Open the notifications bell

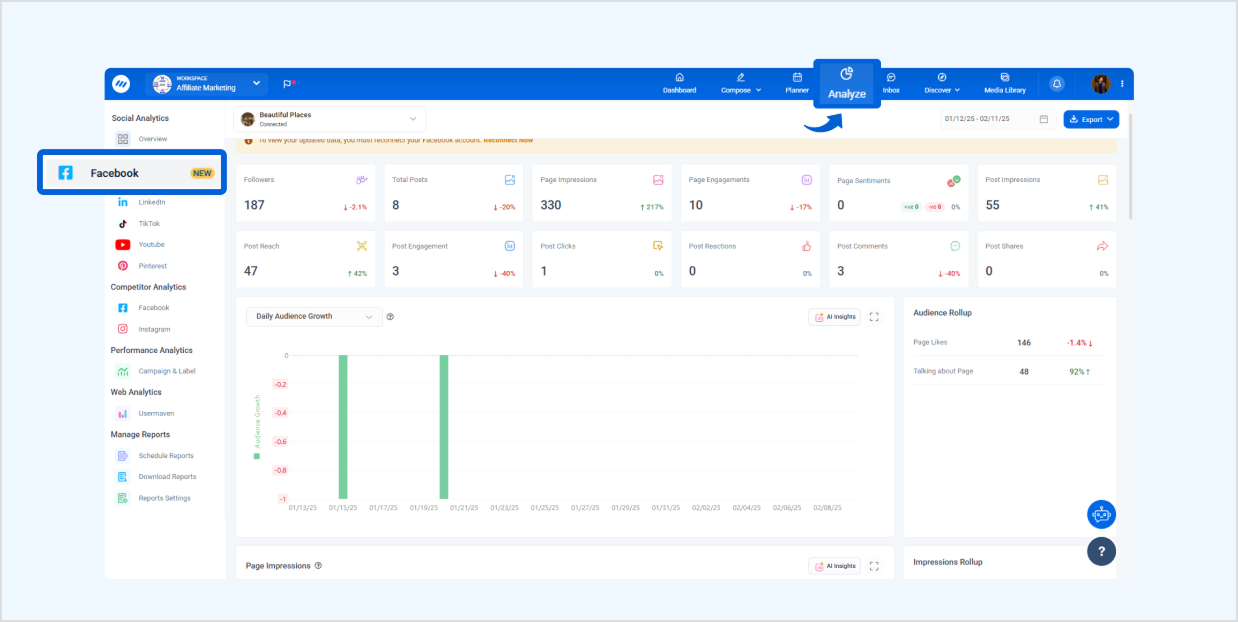[x=1057, y=84]
